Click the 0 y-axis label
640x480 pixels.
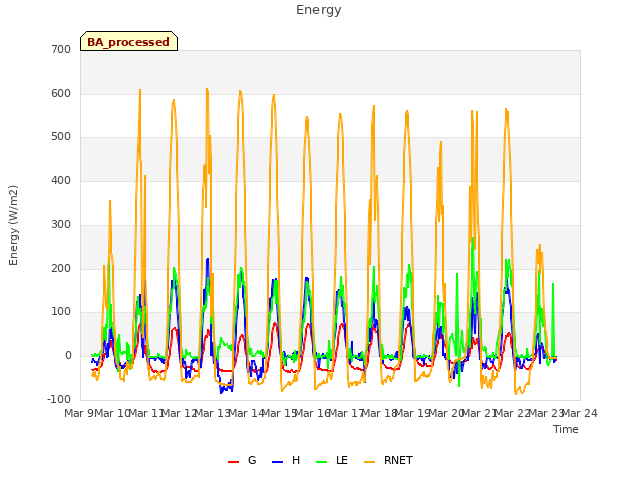coord(68,356)
